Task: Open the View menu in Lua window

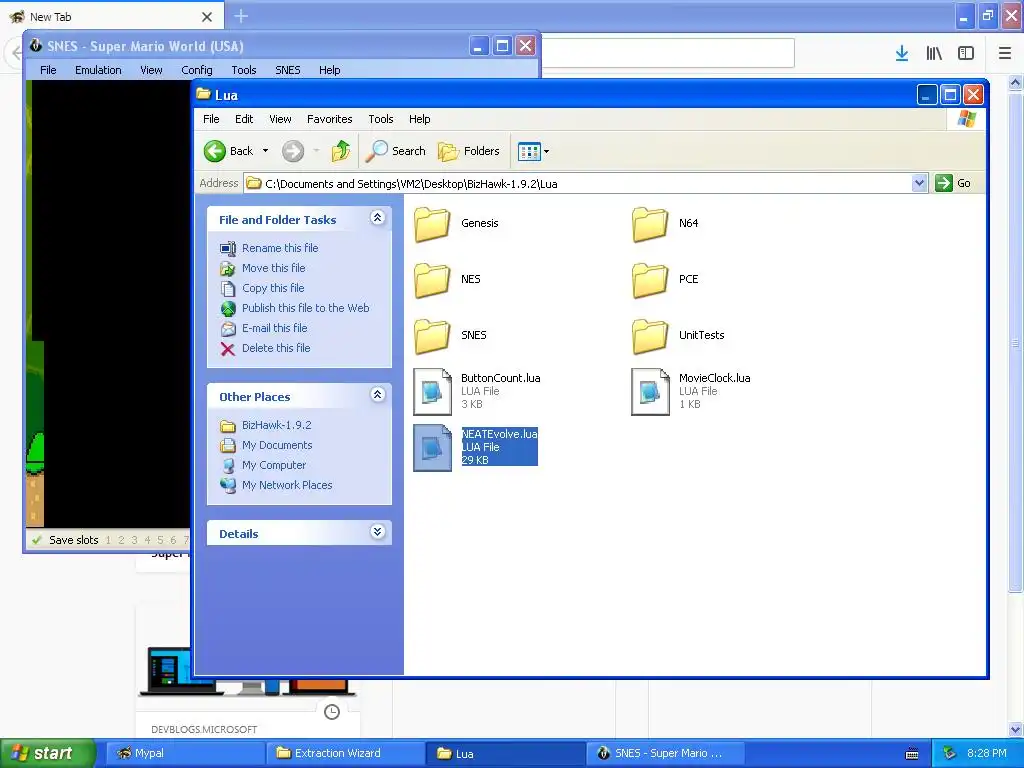Action: click(280, 119)
